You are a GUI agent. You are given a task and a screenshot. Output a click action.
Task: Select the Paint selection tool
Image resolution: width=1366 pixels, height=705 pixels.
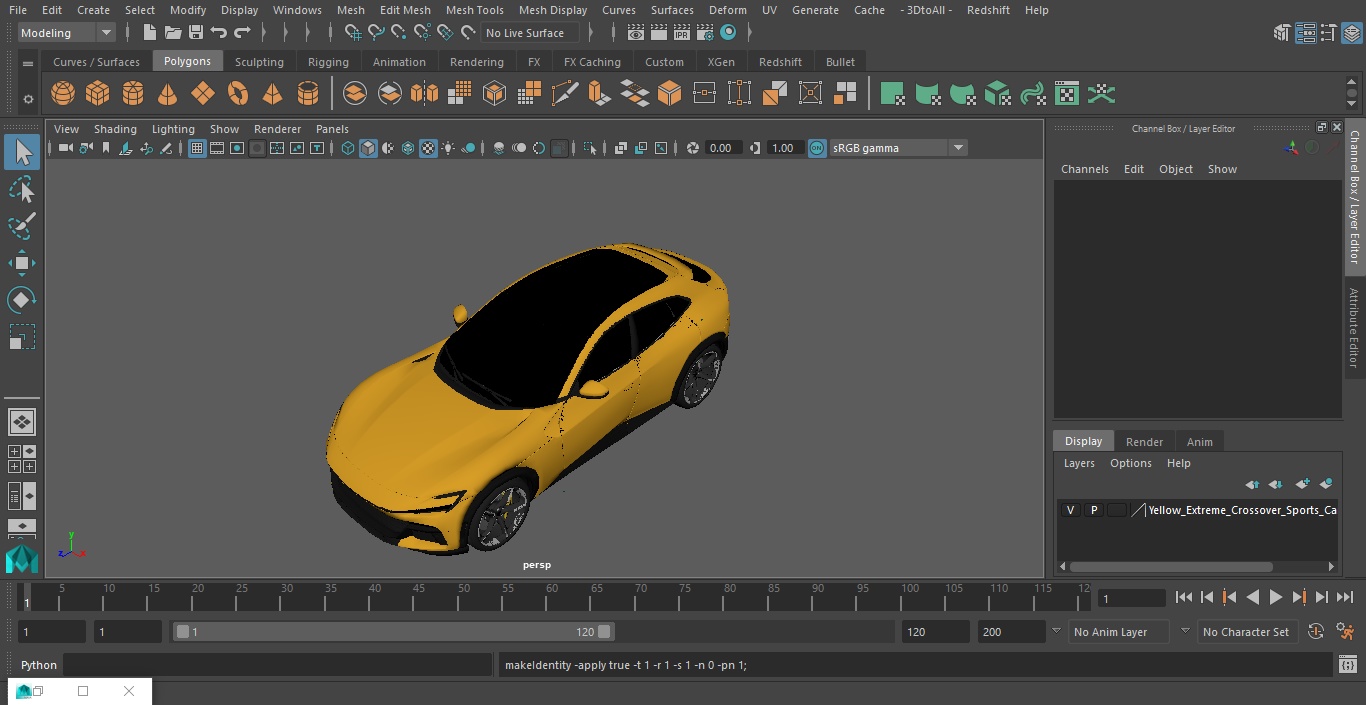pyautogui.click(x=21, y=226)
